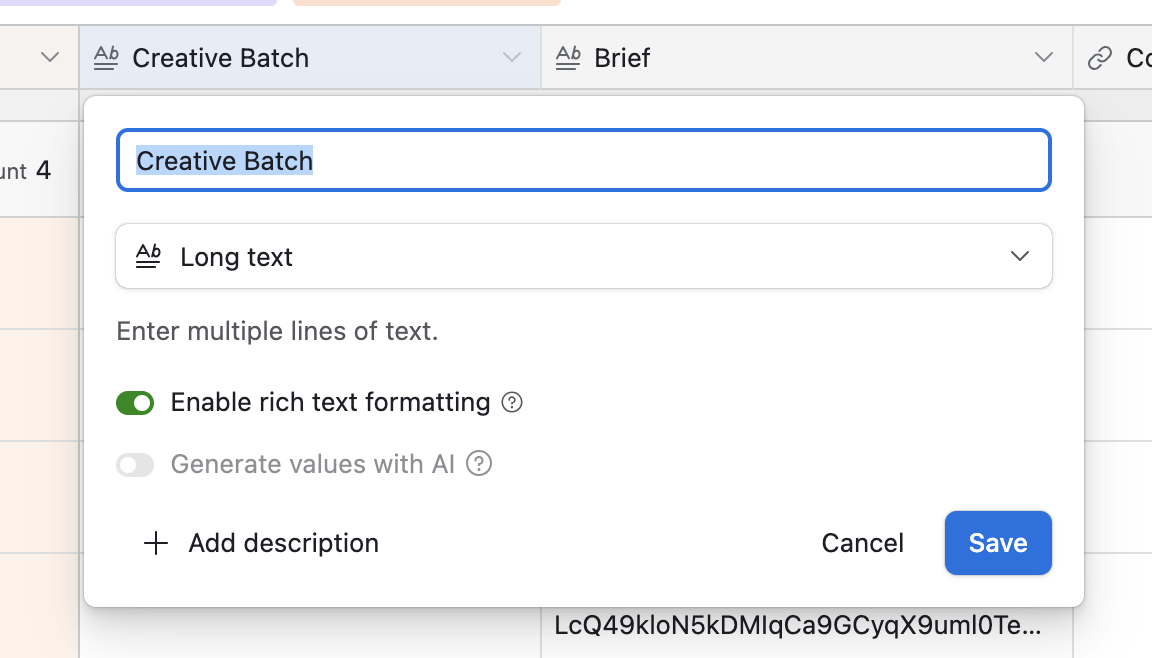Open the Brief column dropdown chevron
1152x658 pixels.
click(x=1043, y=58)
